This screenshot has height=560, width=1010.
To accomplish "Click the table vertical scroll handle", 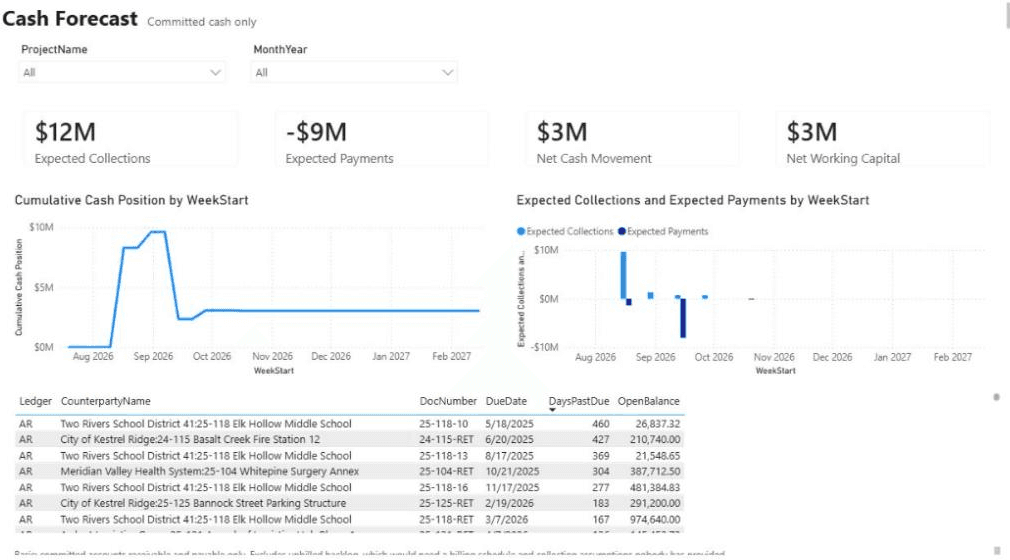I will tap(996, 398).
